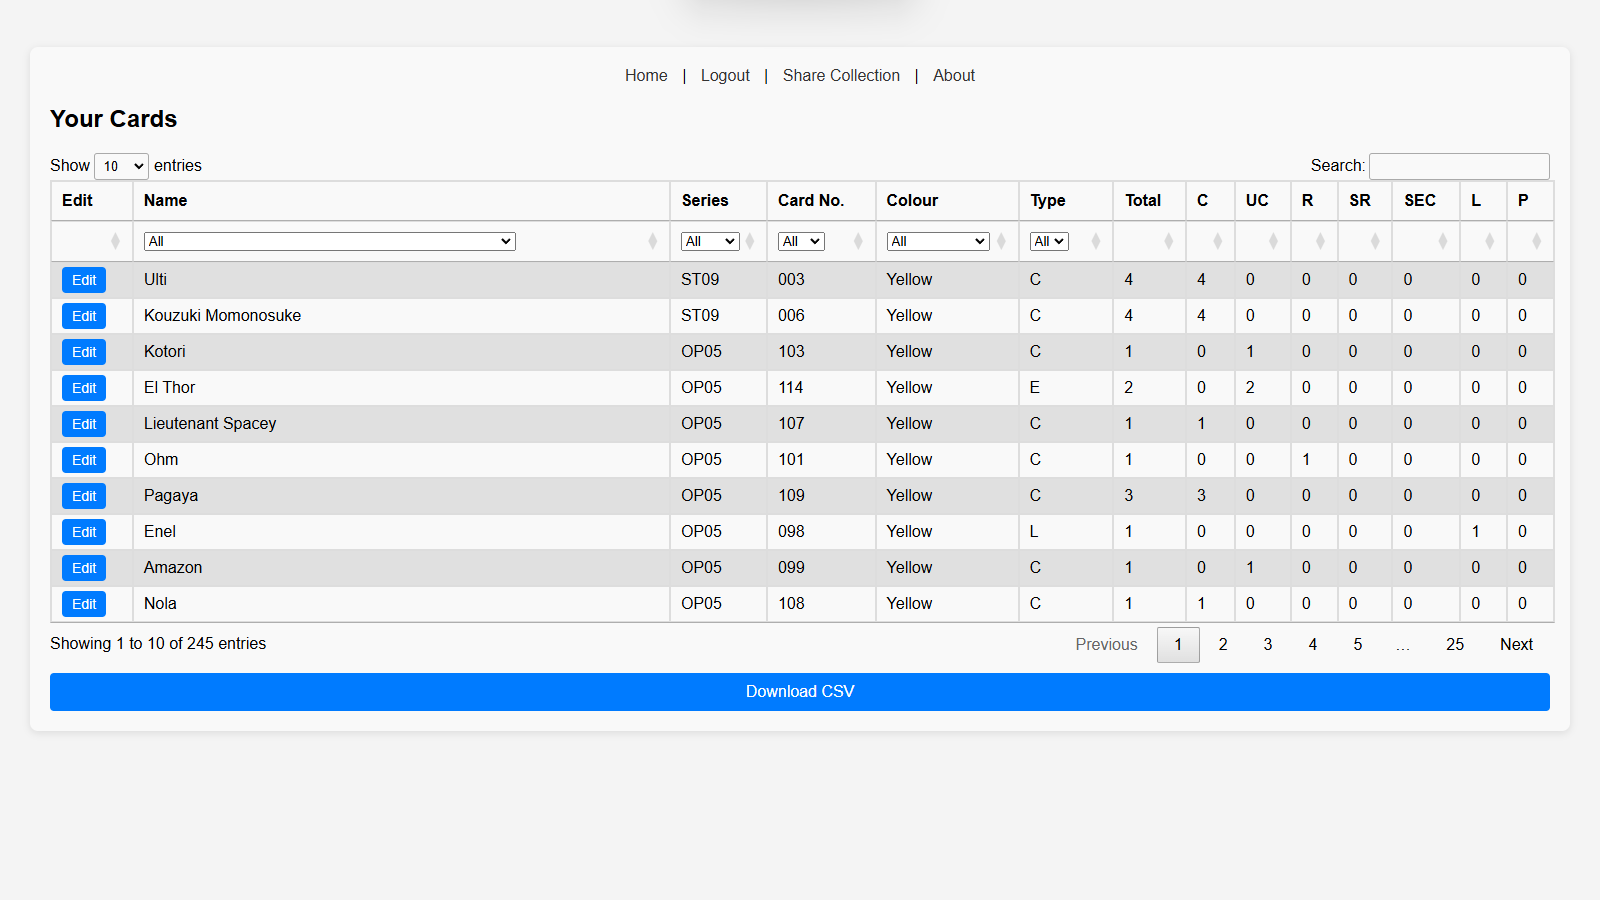
Task: Click the Pagaya name cell
Action: [x=401, y=496]
